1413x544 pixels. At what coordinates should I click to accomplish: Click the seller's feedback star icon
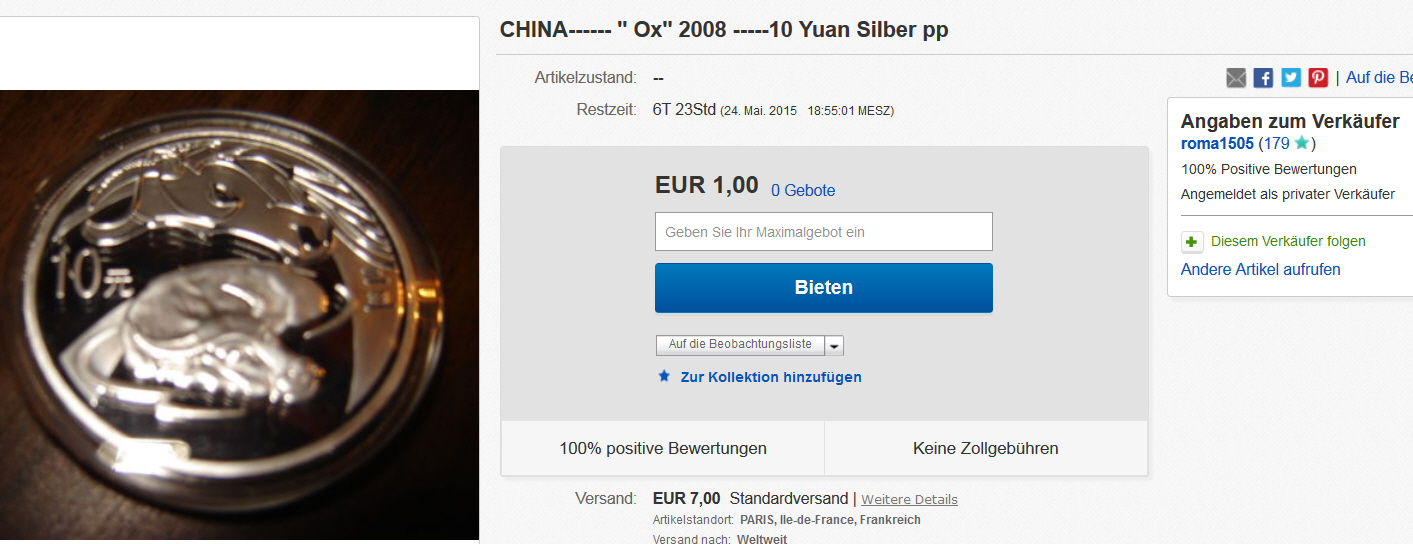point(1301,143)
